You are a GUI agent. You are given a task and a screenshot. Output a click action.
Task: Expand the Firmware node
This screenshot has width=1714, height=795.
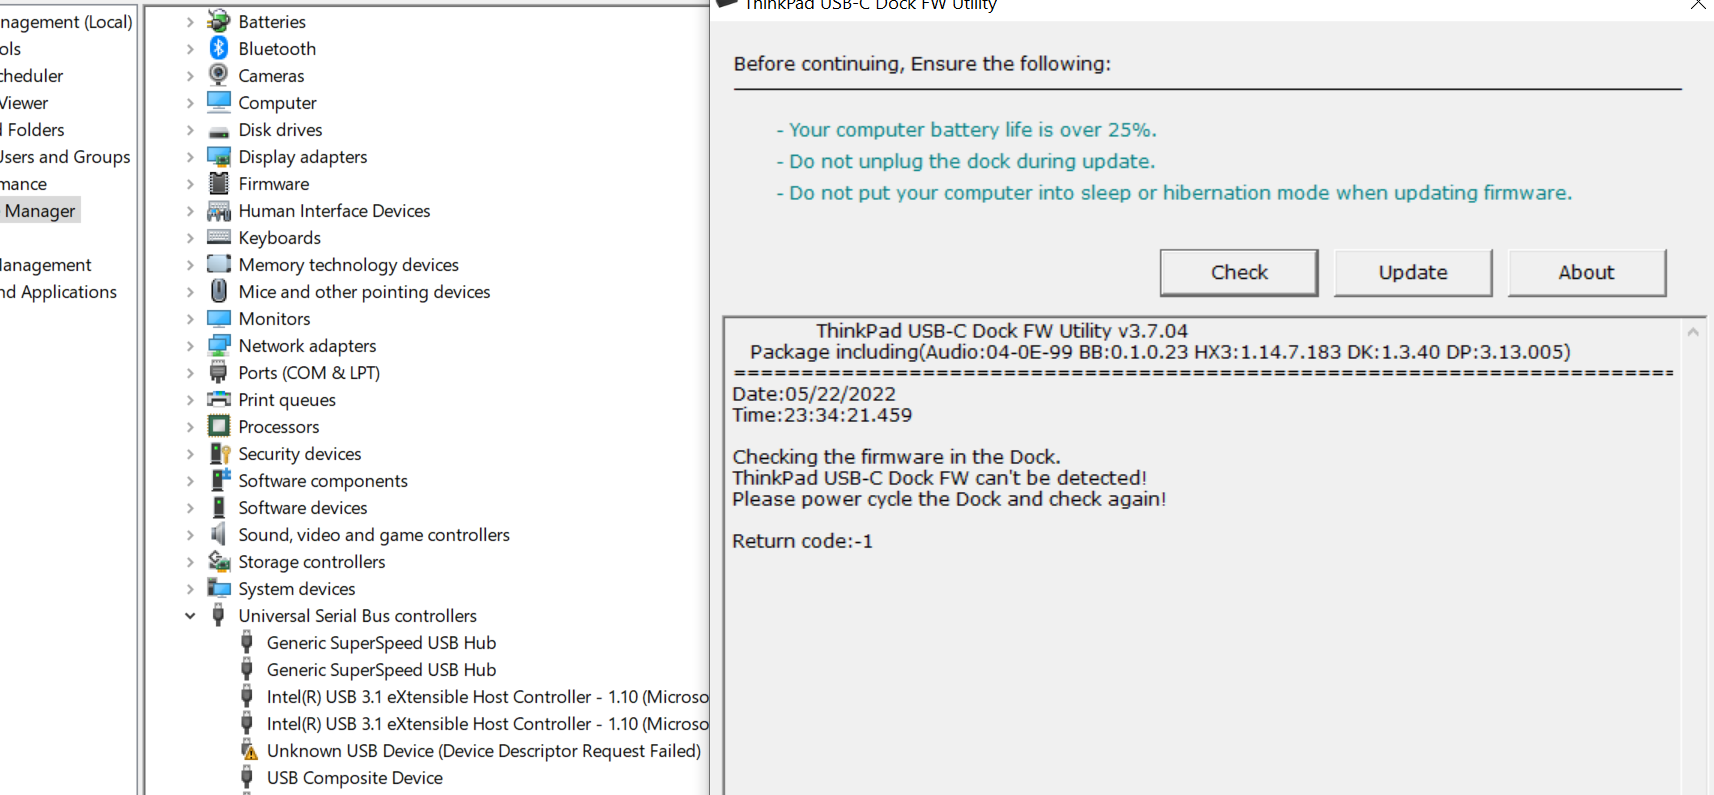190,183
